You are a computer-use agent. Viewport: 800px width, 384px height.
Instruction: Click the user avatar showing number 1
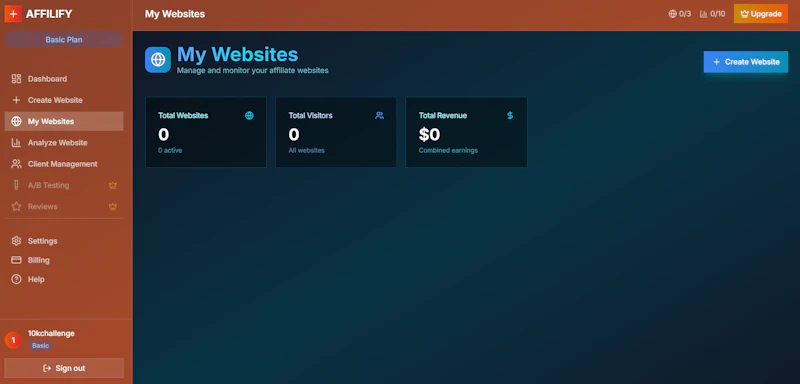[13, 340]
